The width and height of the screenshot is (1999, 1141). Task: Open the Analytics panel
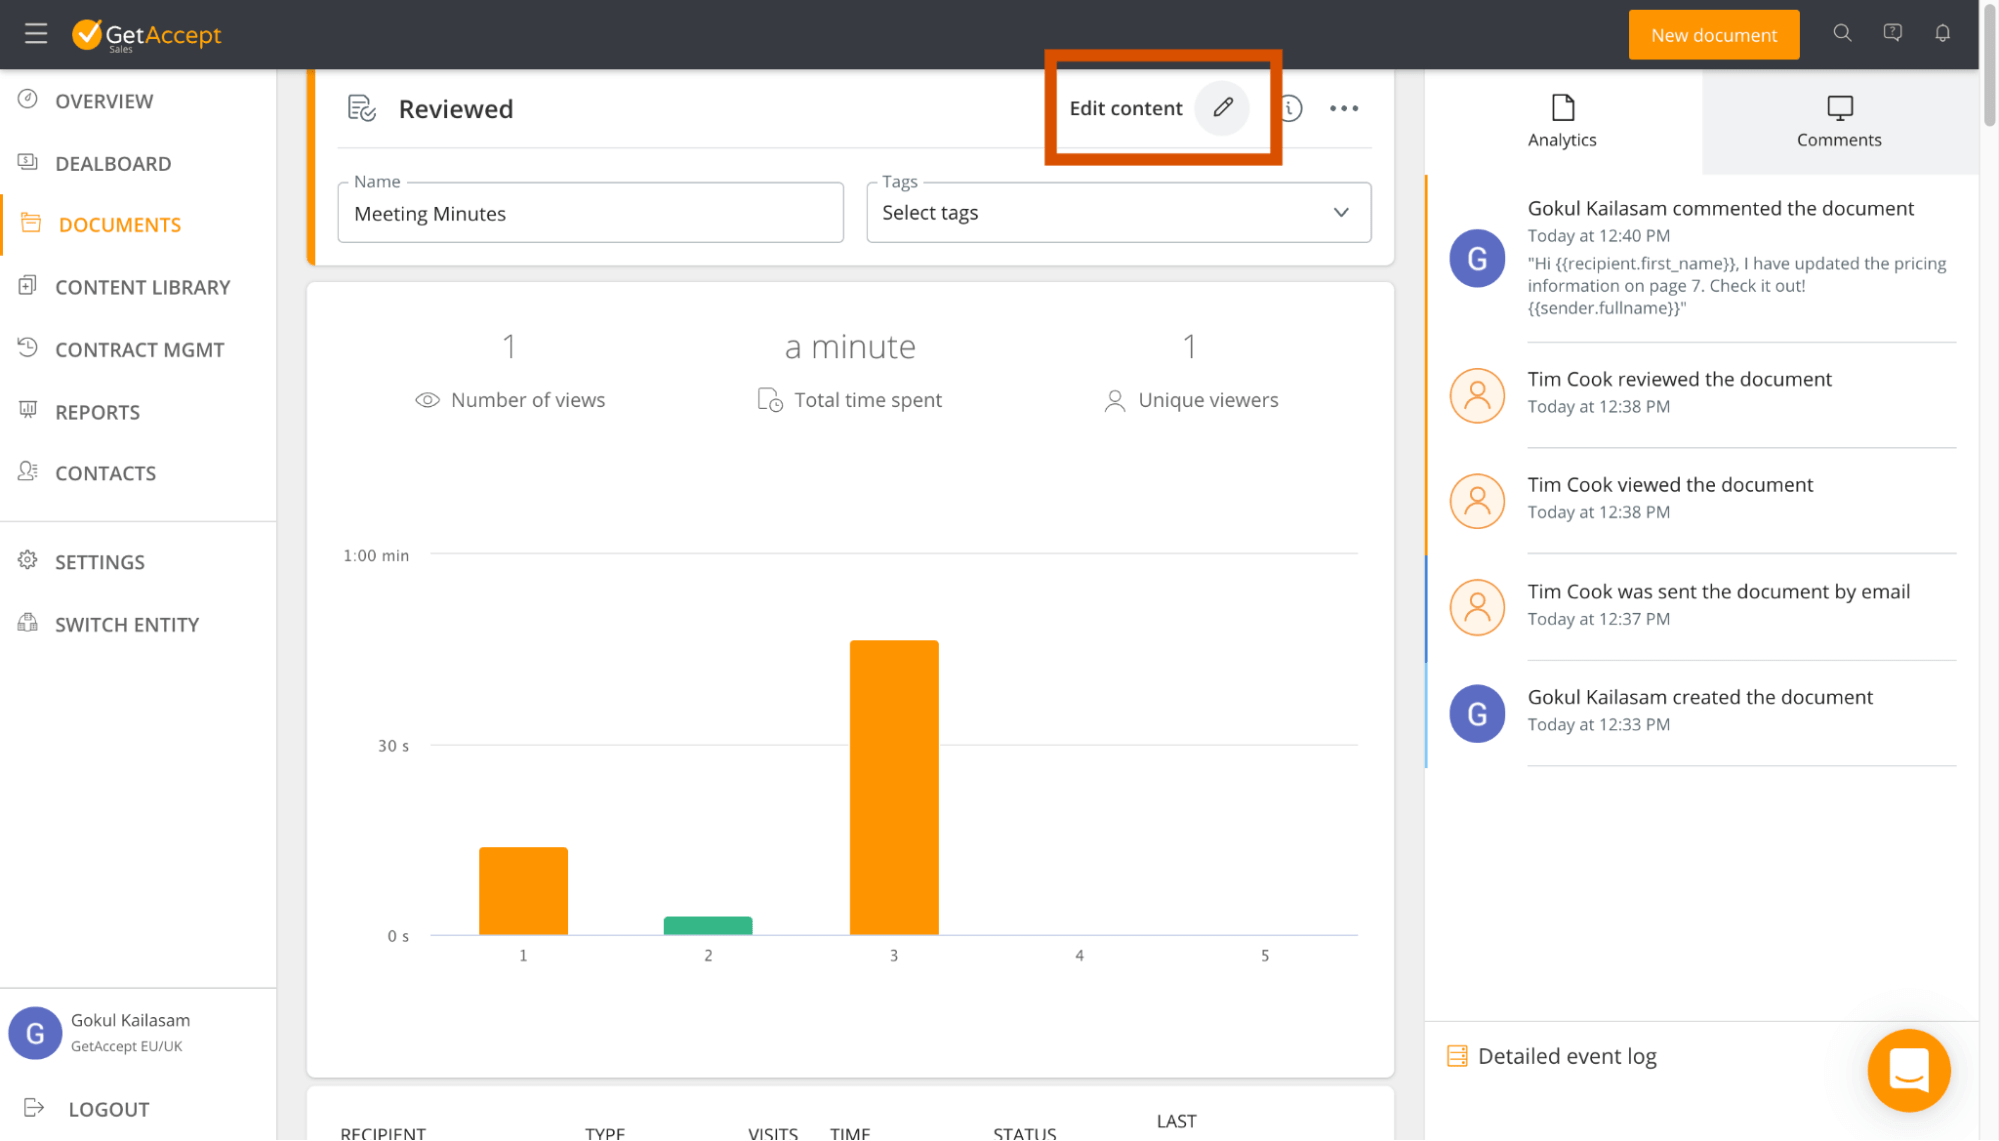tap(1562, 119)
